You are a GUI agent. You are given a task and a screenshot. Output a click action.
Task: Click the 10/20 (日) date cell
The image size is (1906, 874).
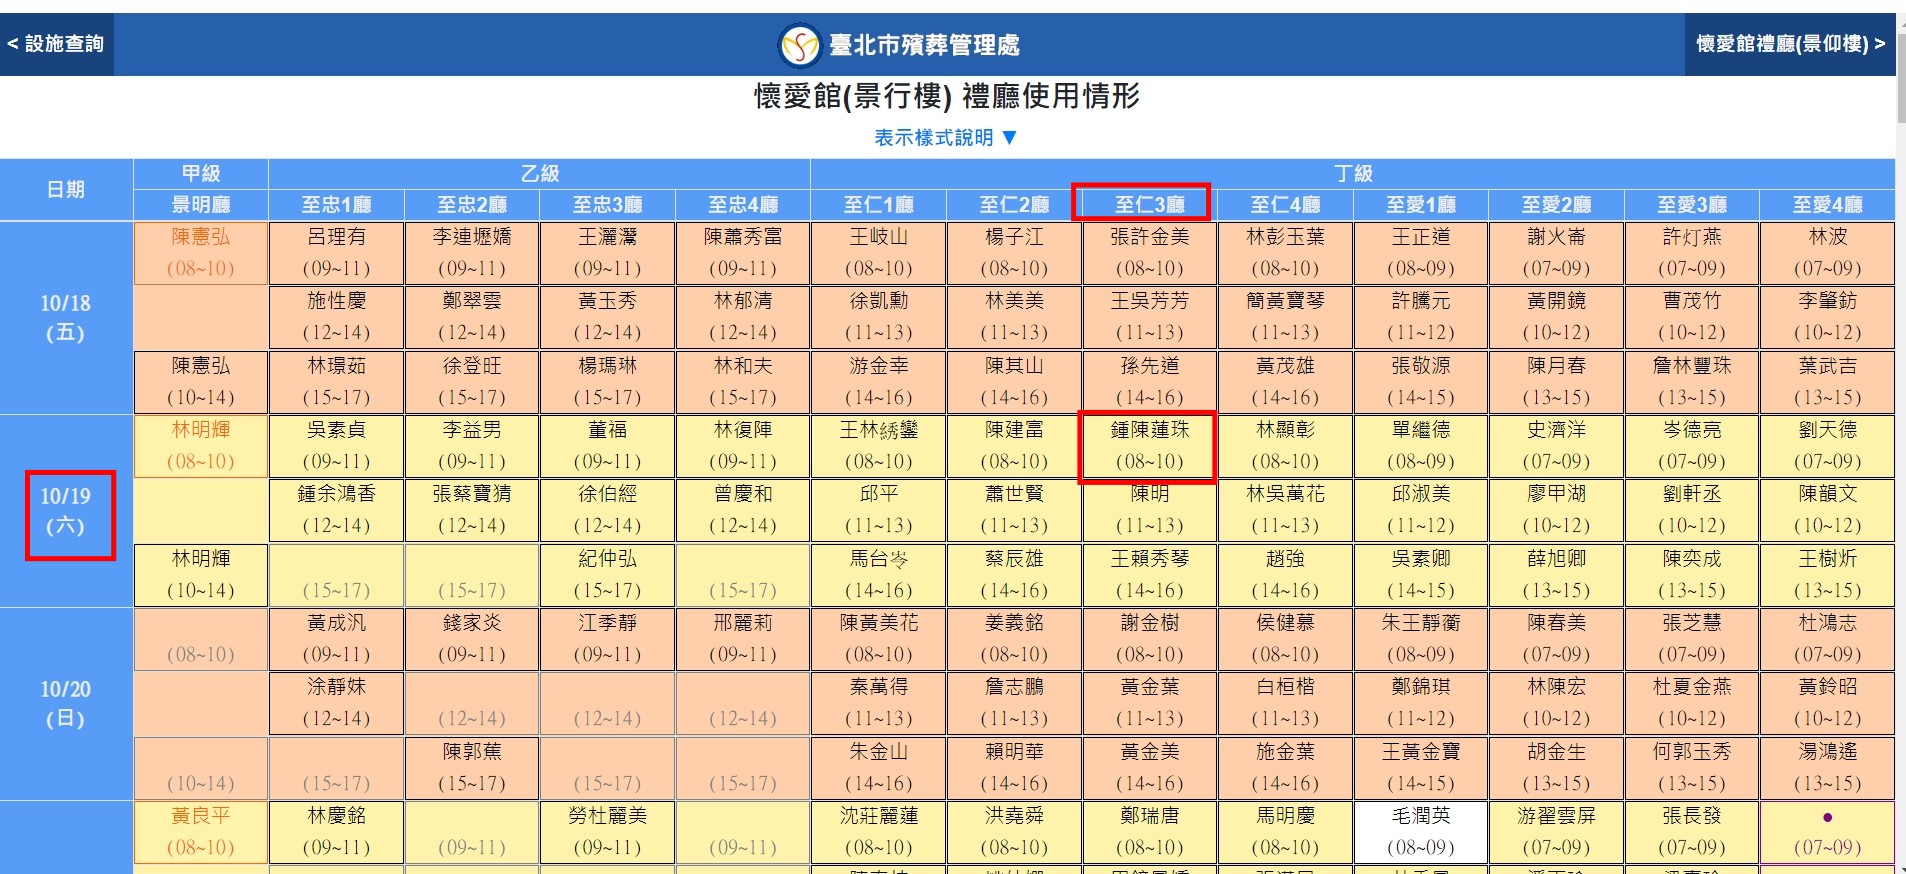66,704
